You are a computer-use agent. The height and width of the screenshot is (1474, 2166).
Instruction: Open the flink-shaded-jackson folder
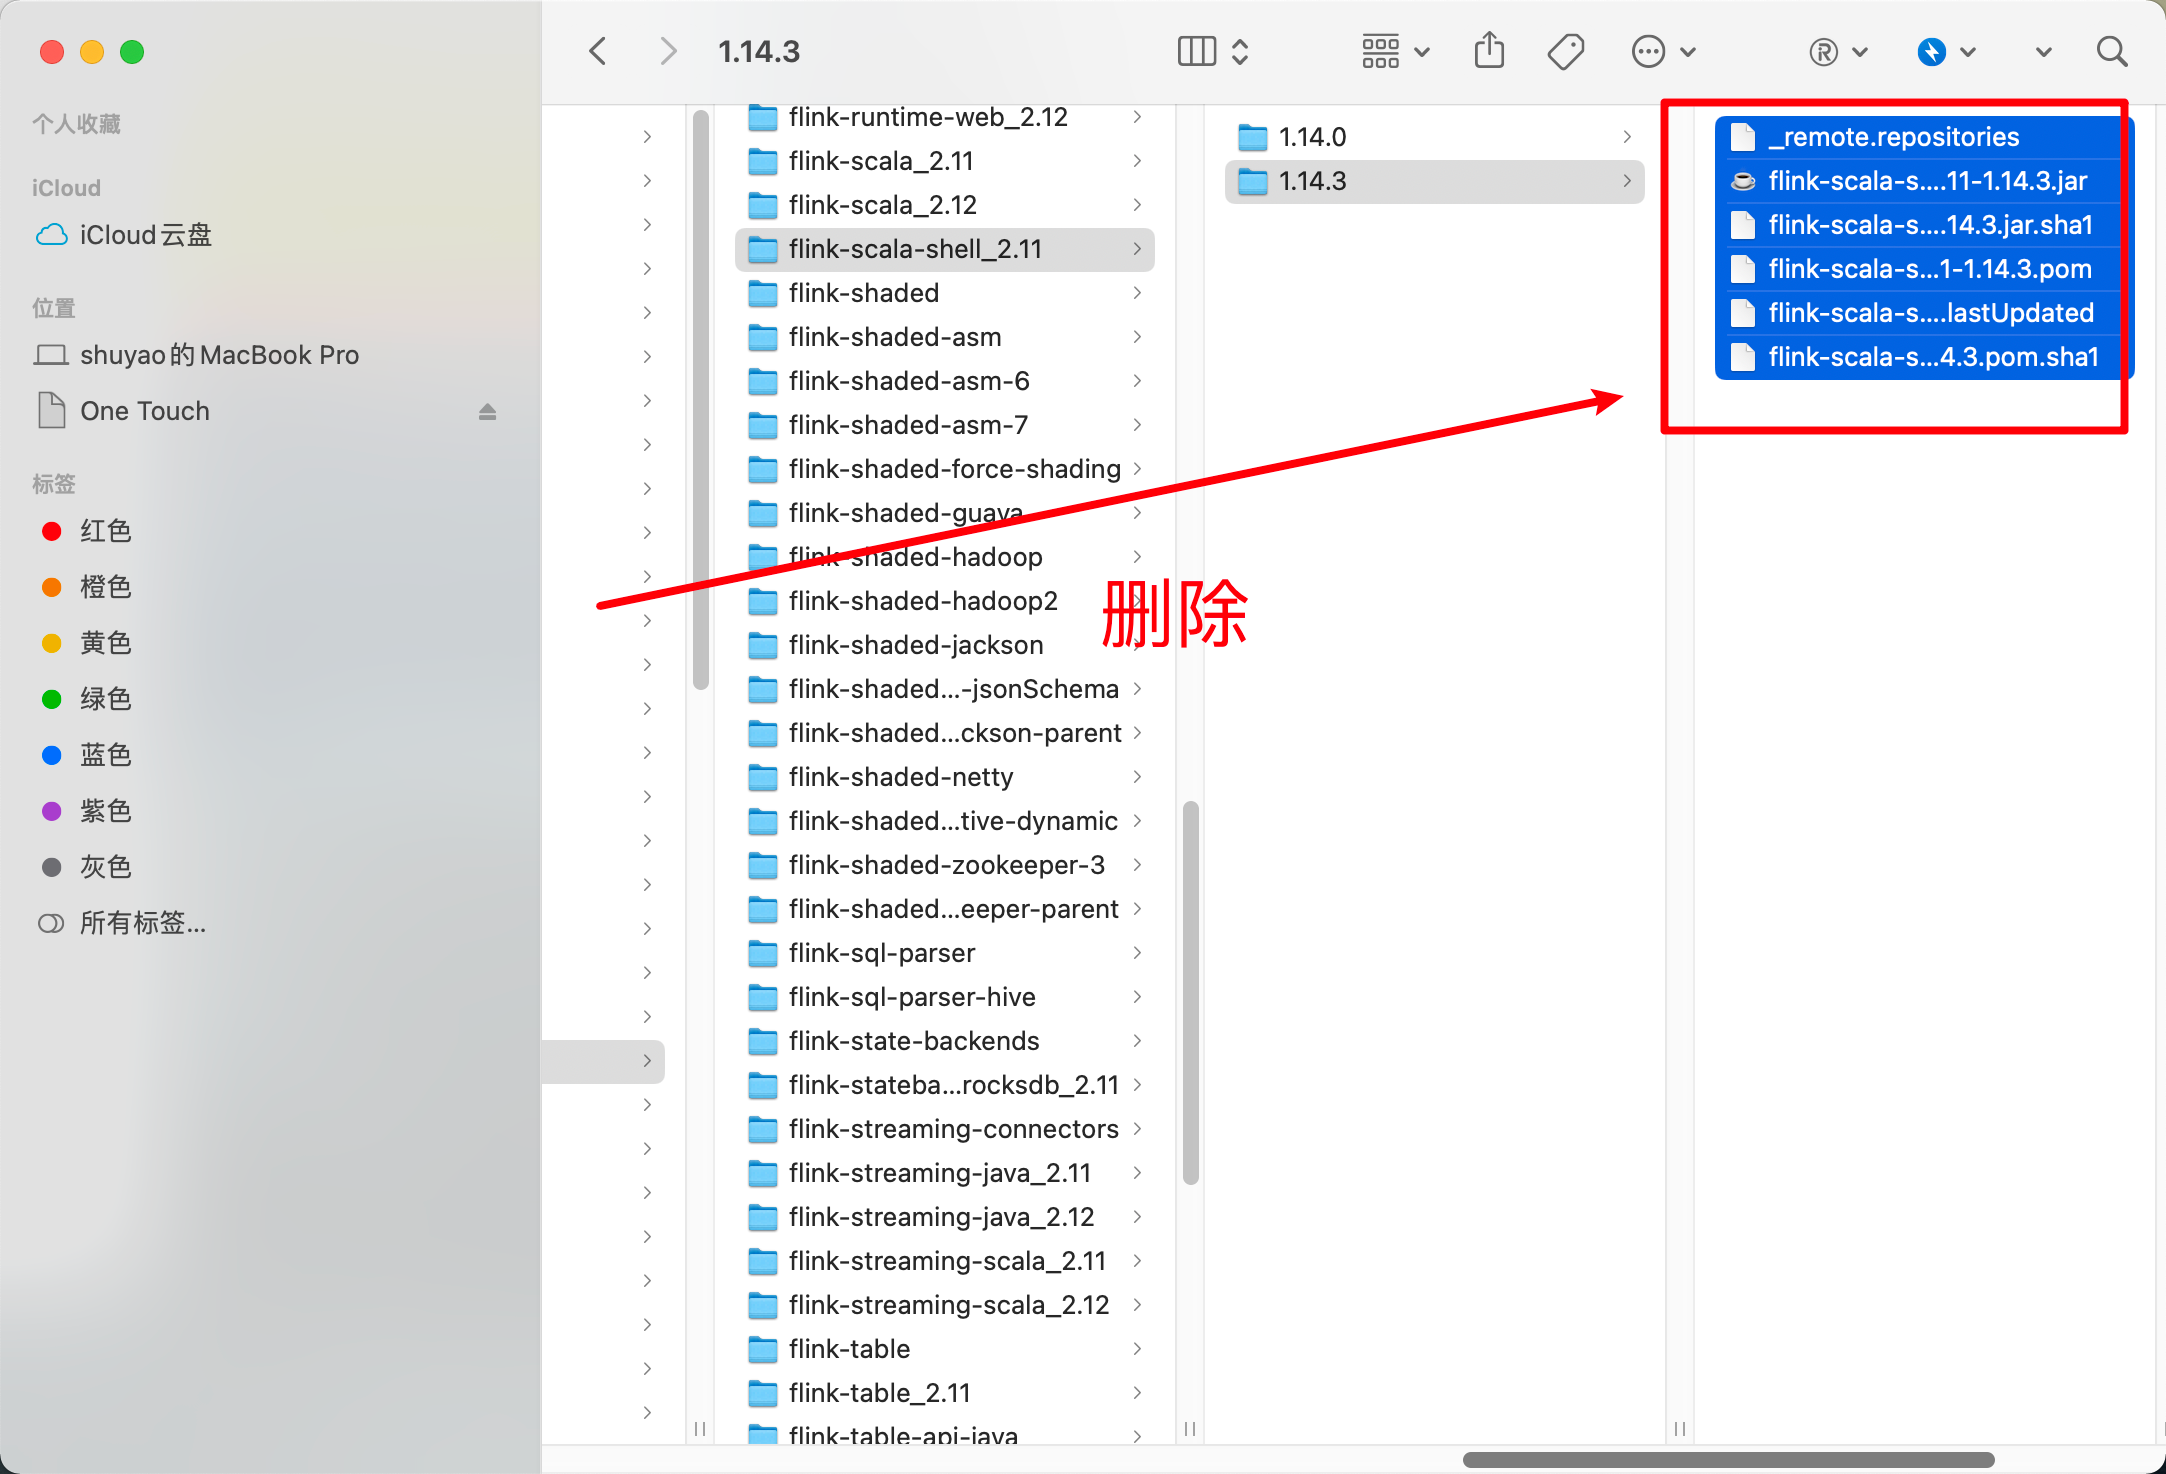(x=944, y=645)
